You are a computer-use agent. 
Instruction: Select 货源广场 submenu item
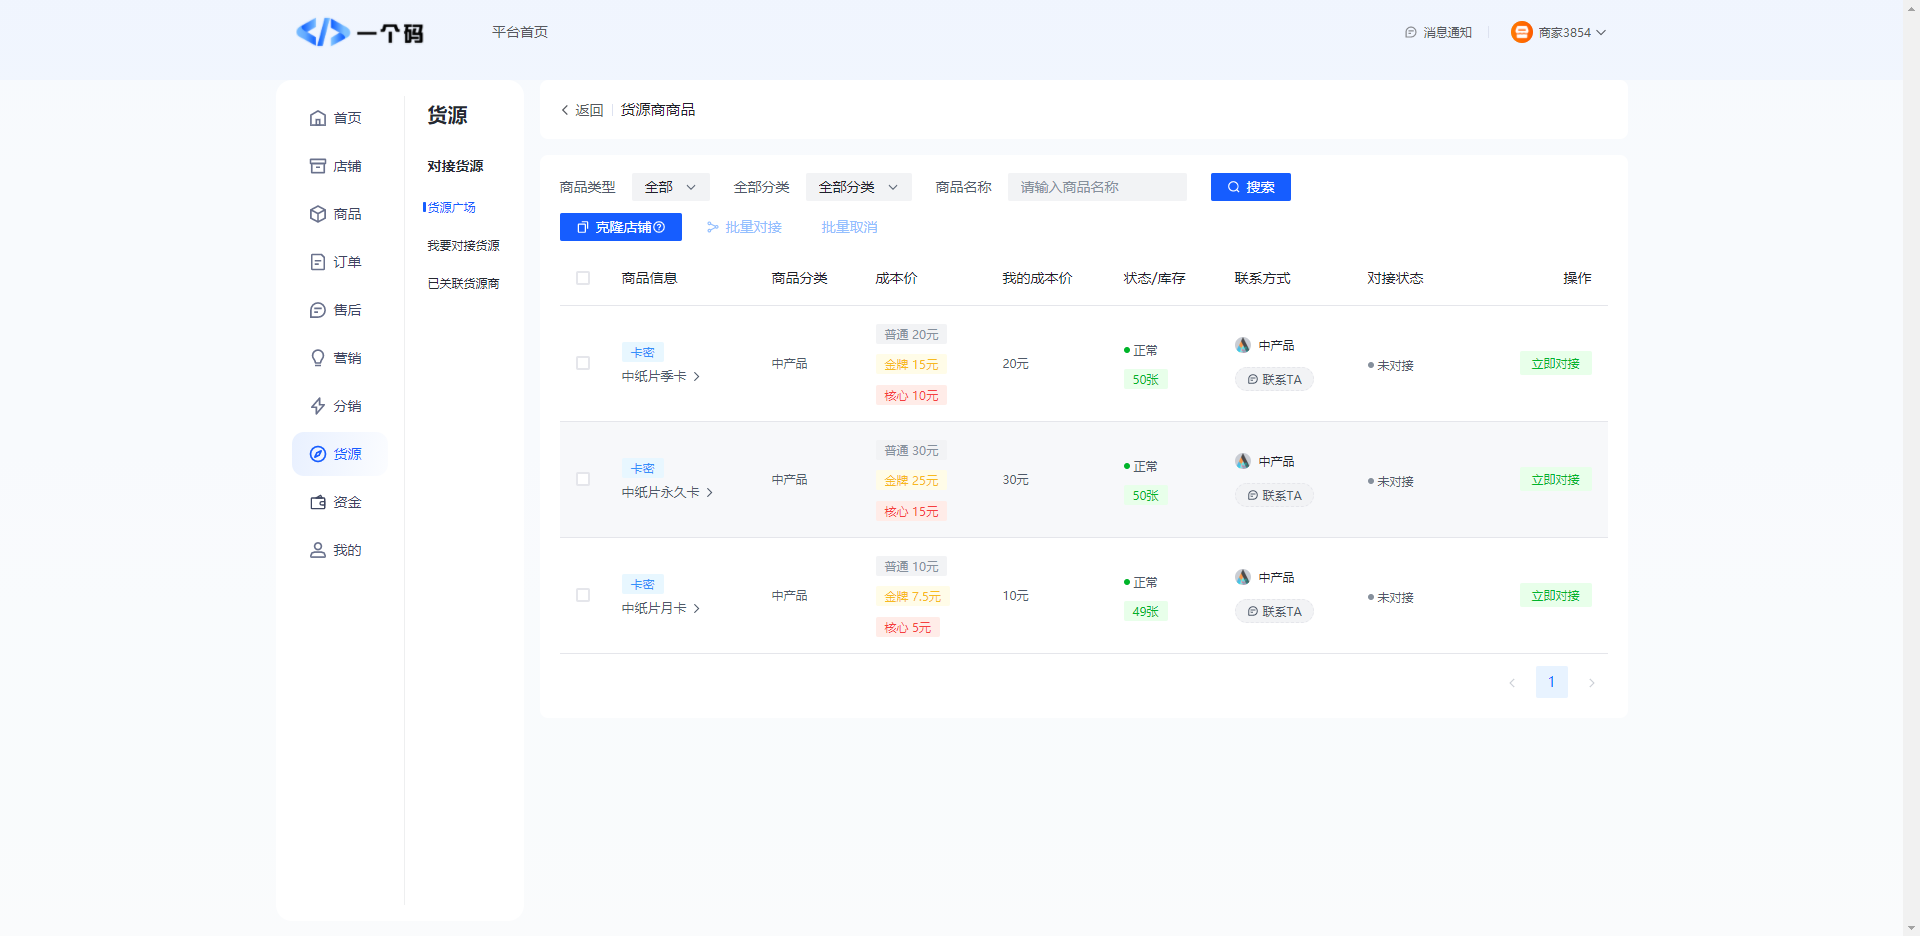pos(452,208)
